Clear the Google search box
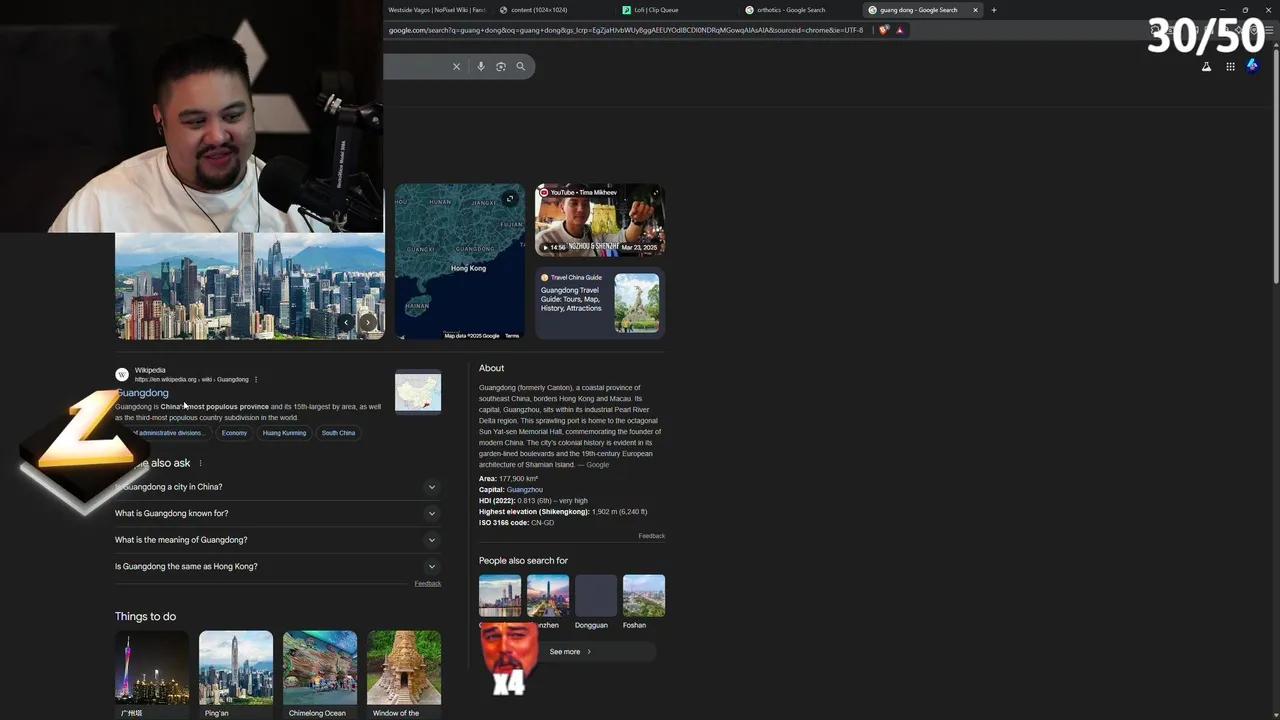Viewport: 1280px width, 720px height. coord(456,67)
